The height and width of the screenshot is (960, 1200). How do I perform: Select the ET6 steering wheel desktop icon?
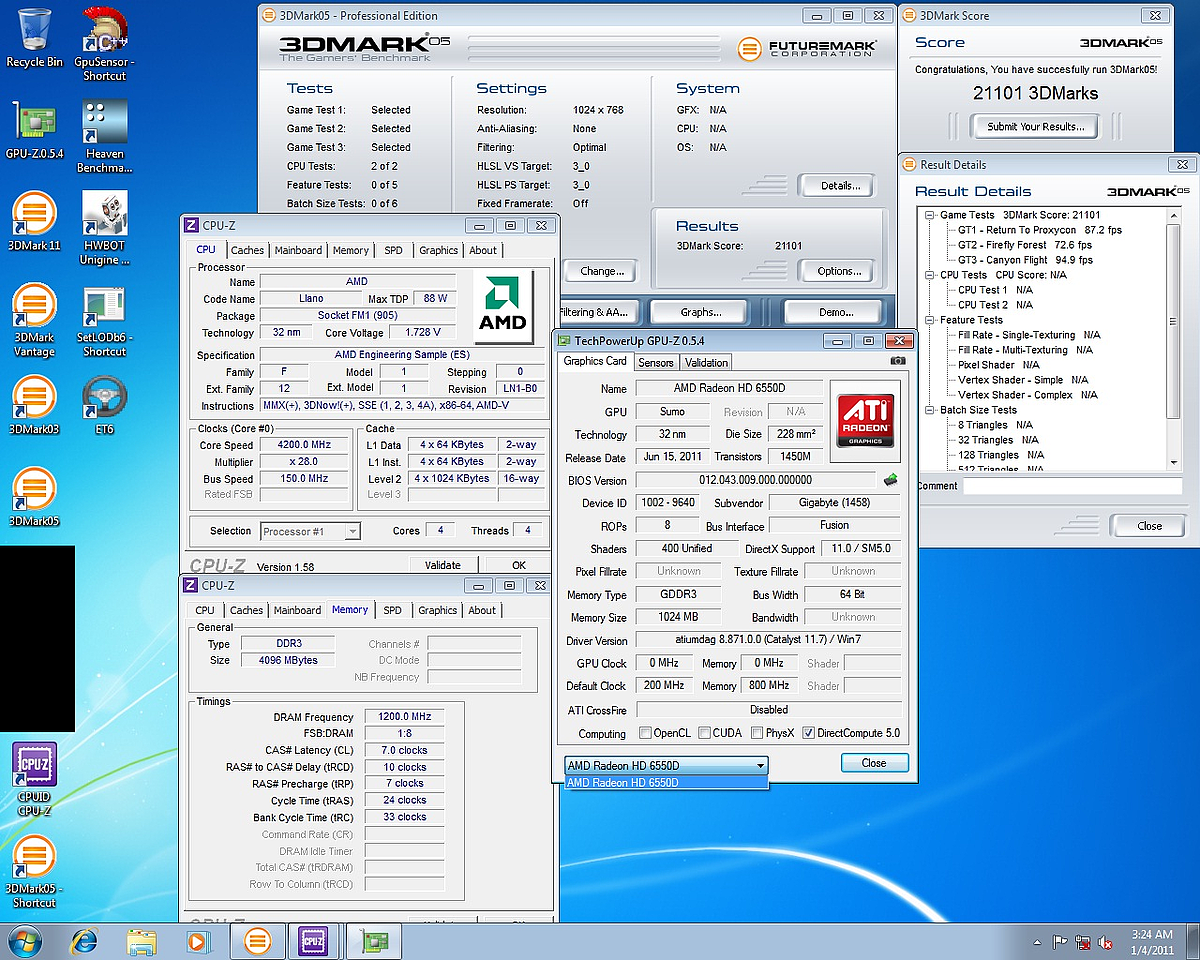point(105,406)
